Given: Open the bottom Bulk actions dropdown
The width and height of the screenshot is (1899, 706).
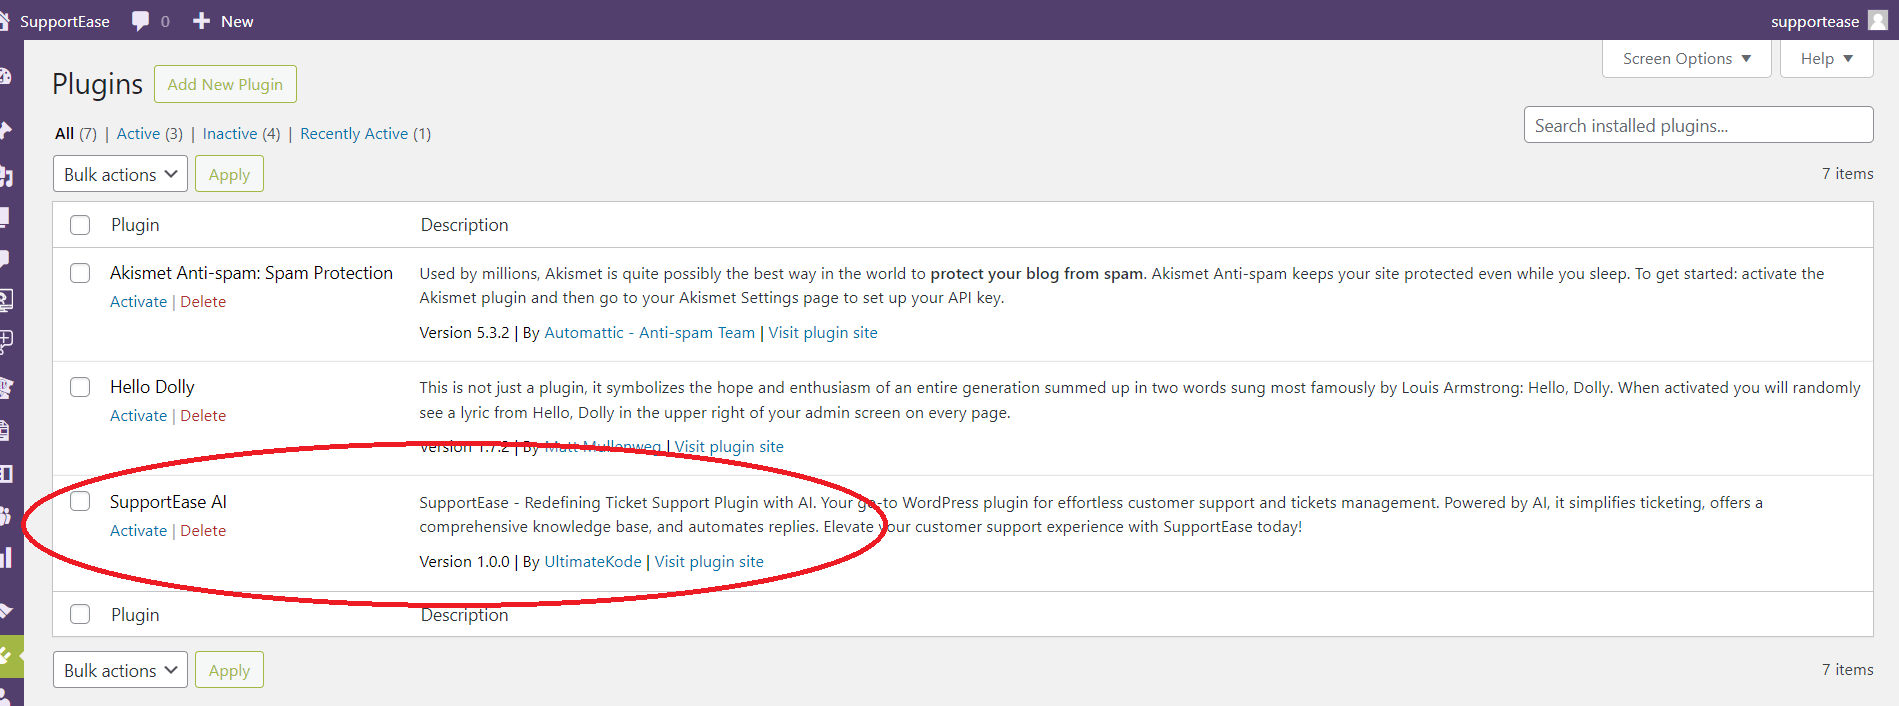Looking at the screenshot, I should 120,670.
